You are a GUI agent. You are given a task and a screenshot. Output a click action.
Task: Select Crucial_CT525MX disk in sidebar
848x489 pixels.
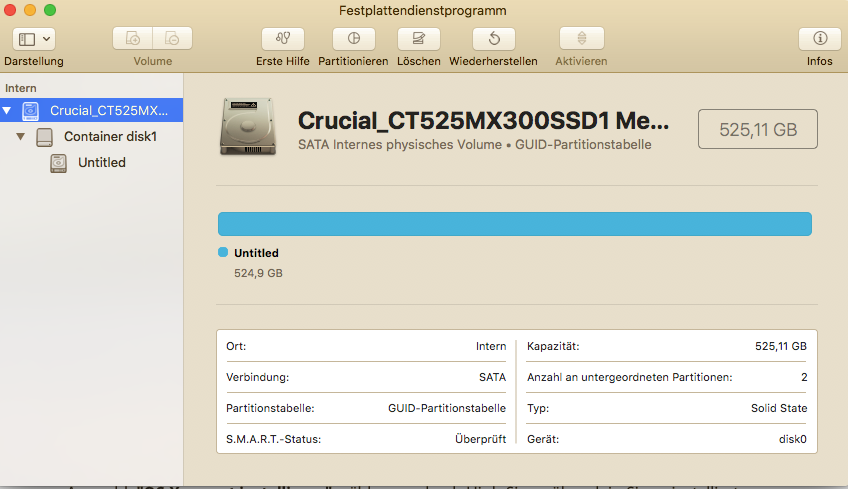[x=91, y=110]
